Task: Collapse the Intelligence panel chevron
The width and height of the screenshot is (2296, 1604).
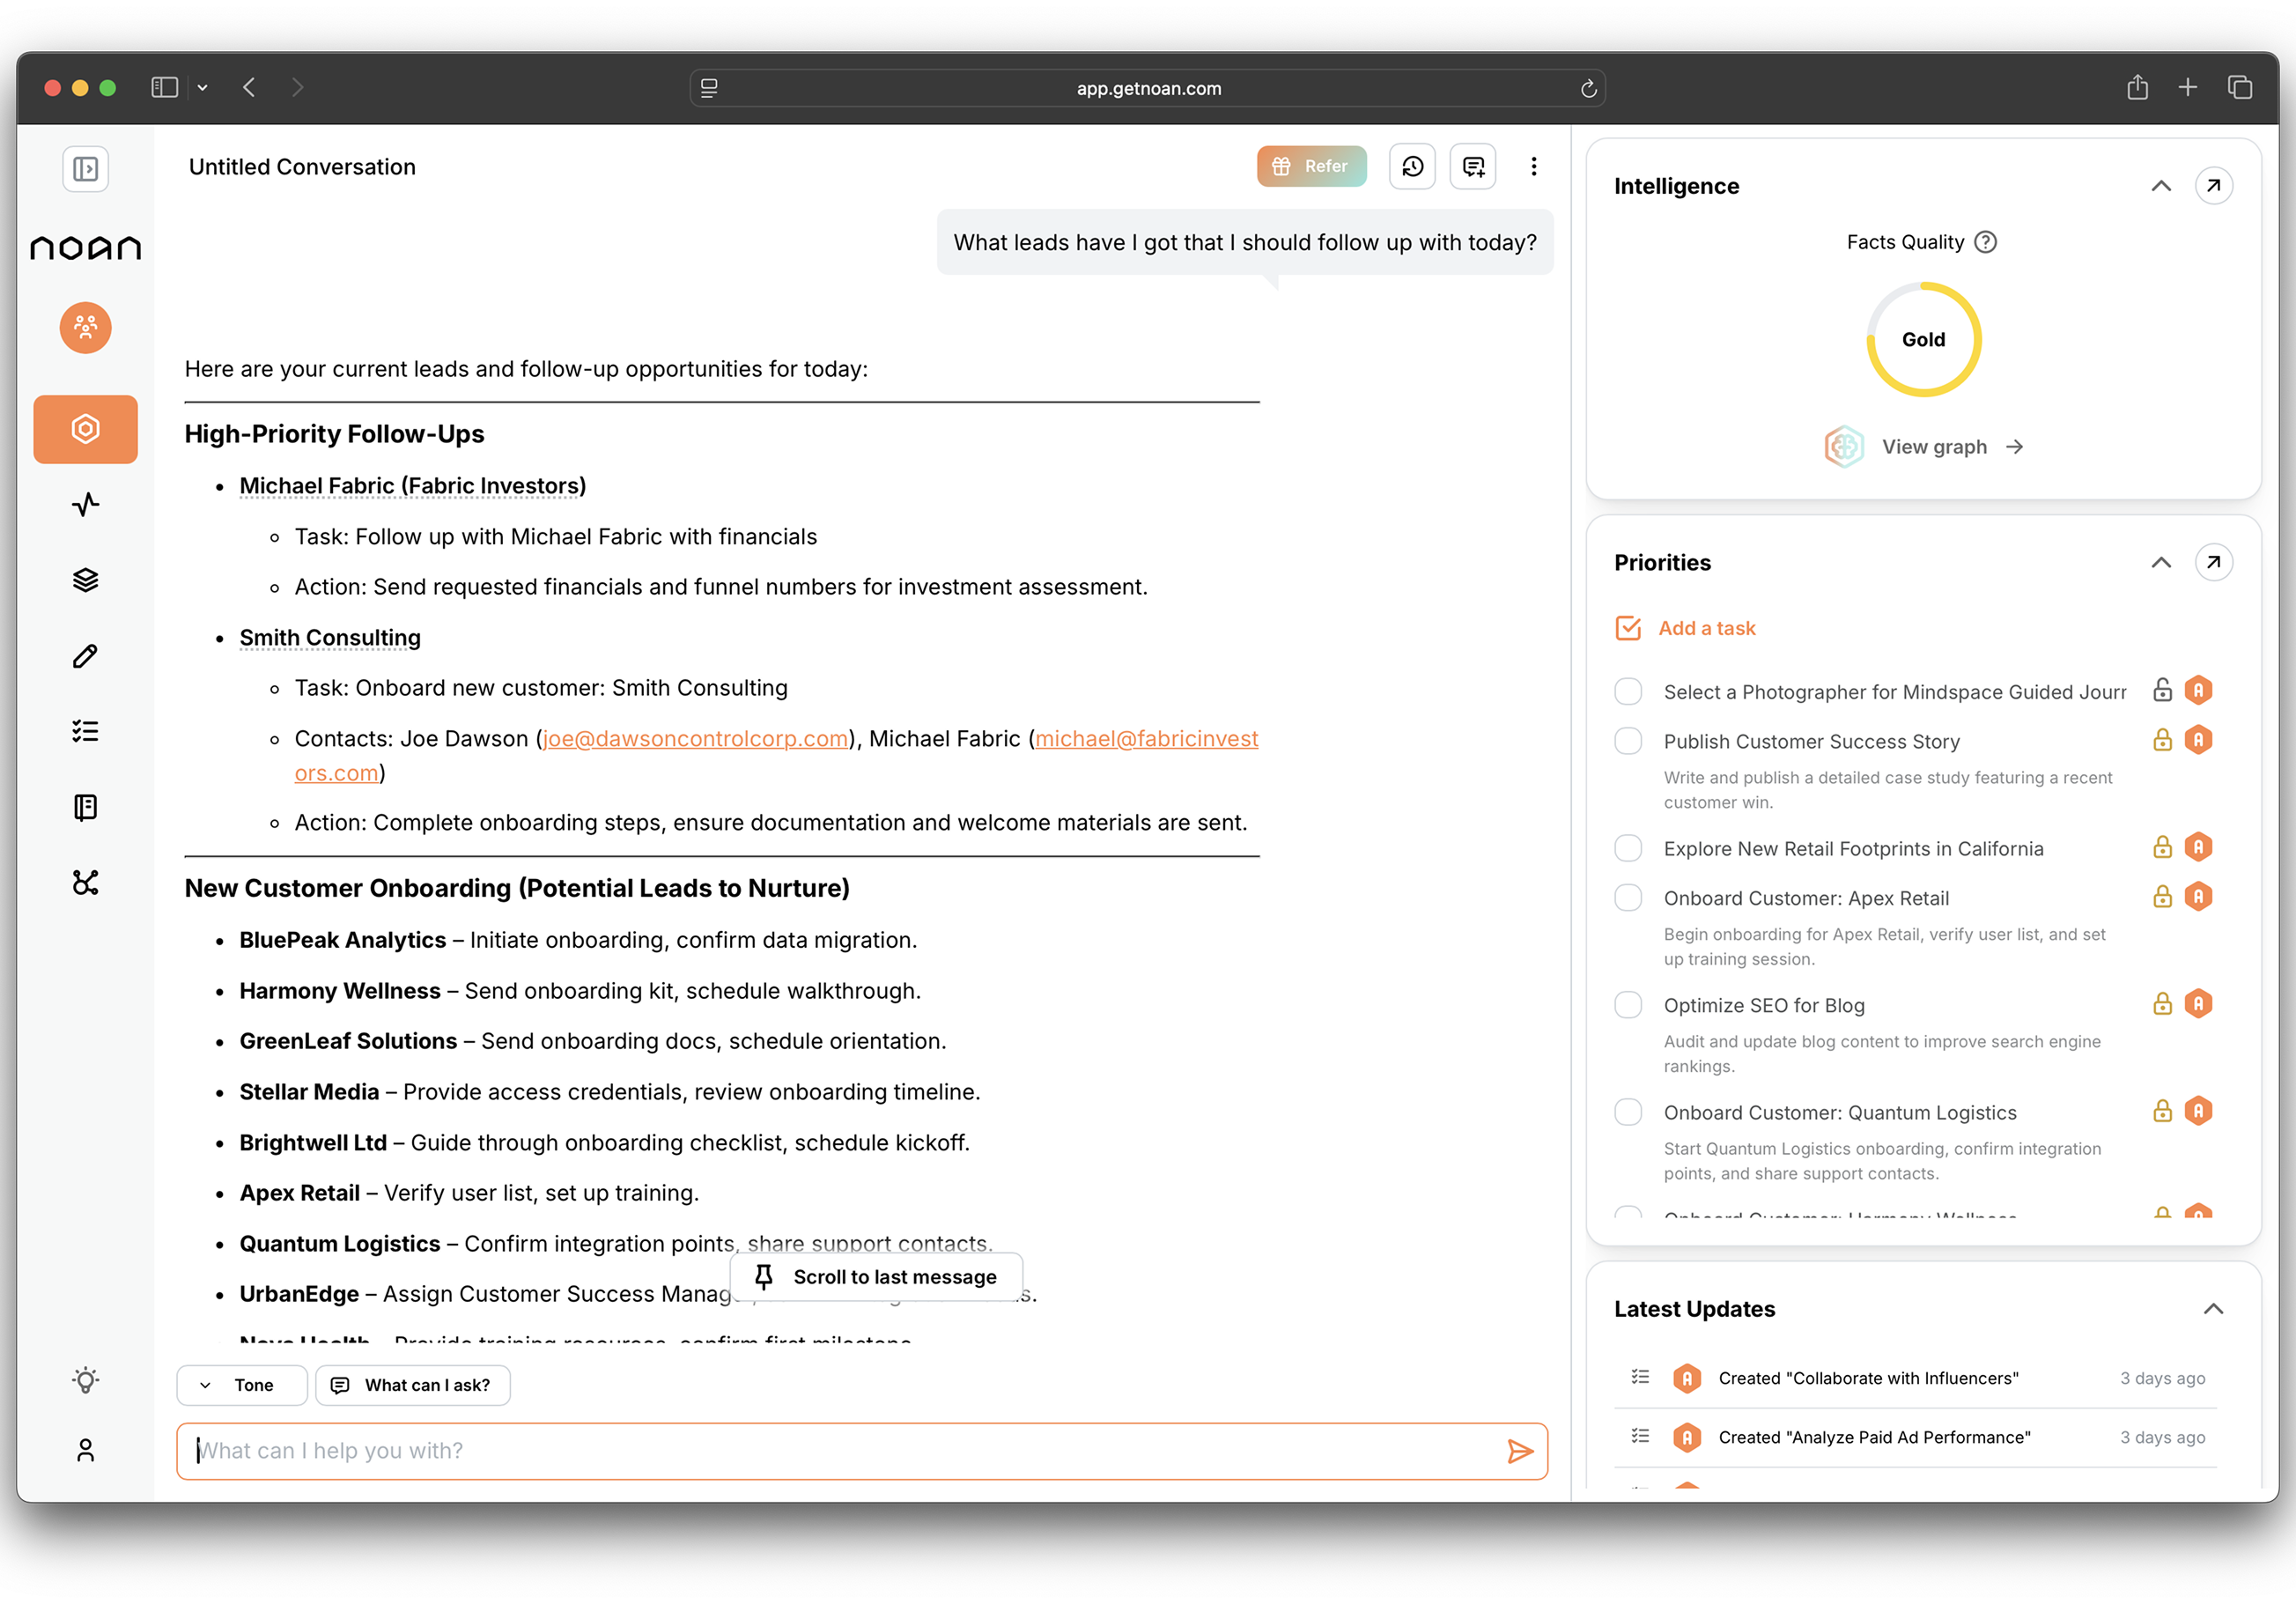Action: pyautogui.click(x=2161, y=186)
